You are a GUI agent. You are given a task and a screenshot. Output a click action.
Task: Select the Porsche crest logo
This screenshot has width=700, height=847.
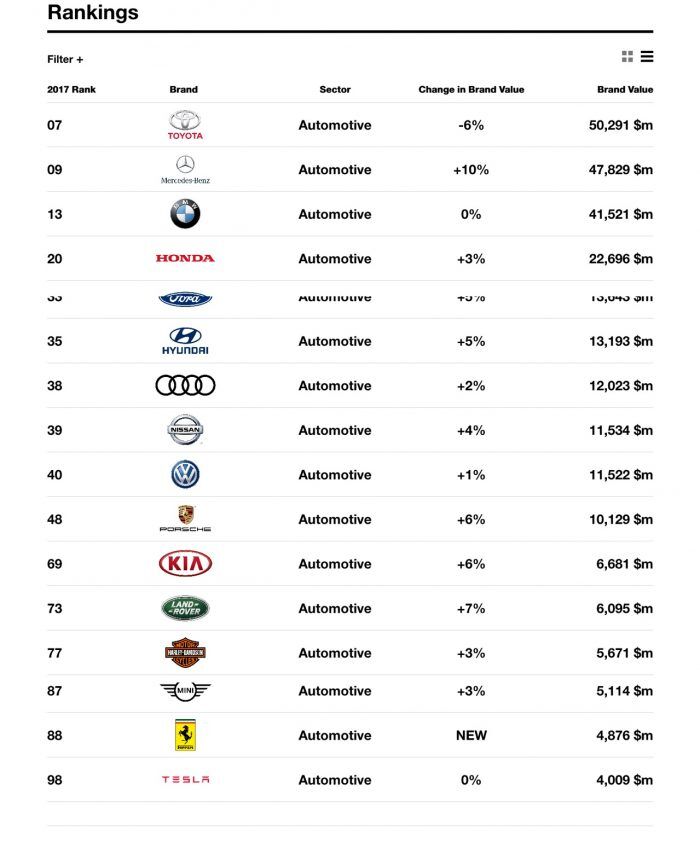[x=184, y=519]
